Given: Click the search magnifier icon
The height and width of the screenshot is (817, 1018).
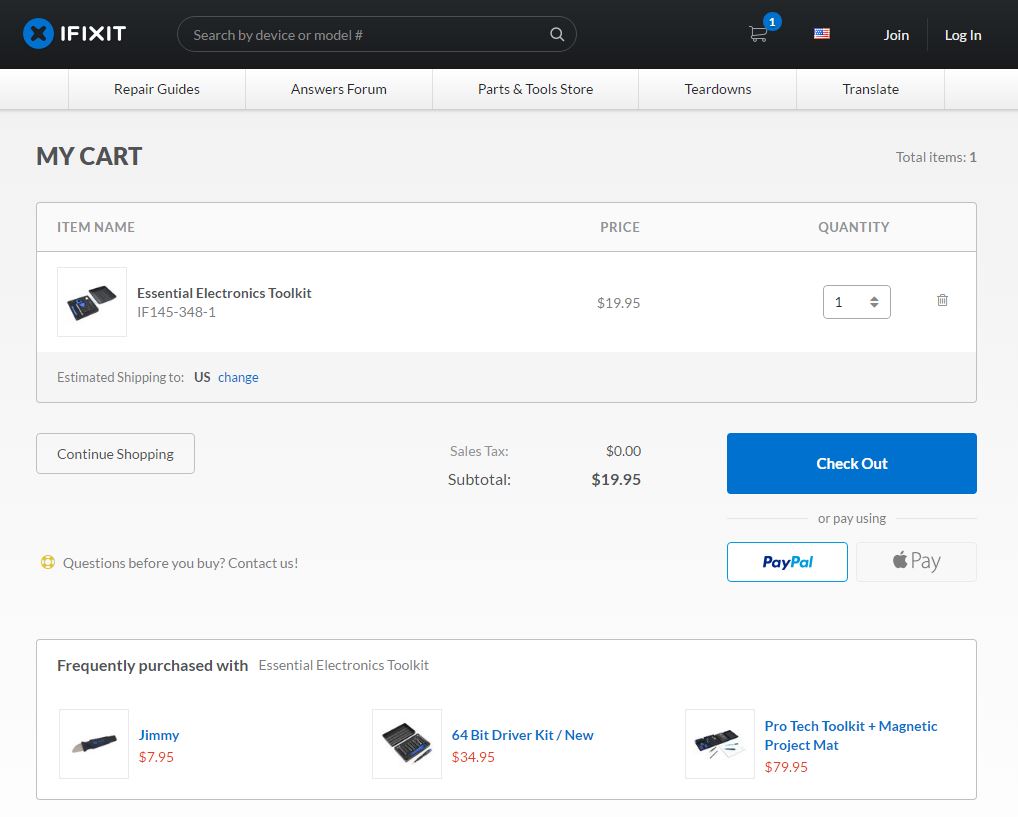Looking at the screenshot, I should click(x=557, y=35).
